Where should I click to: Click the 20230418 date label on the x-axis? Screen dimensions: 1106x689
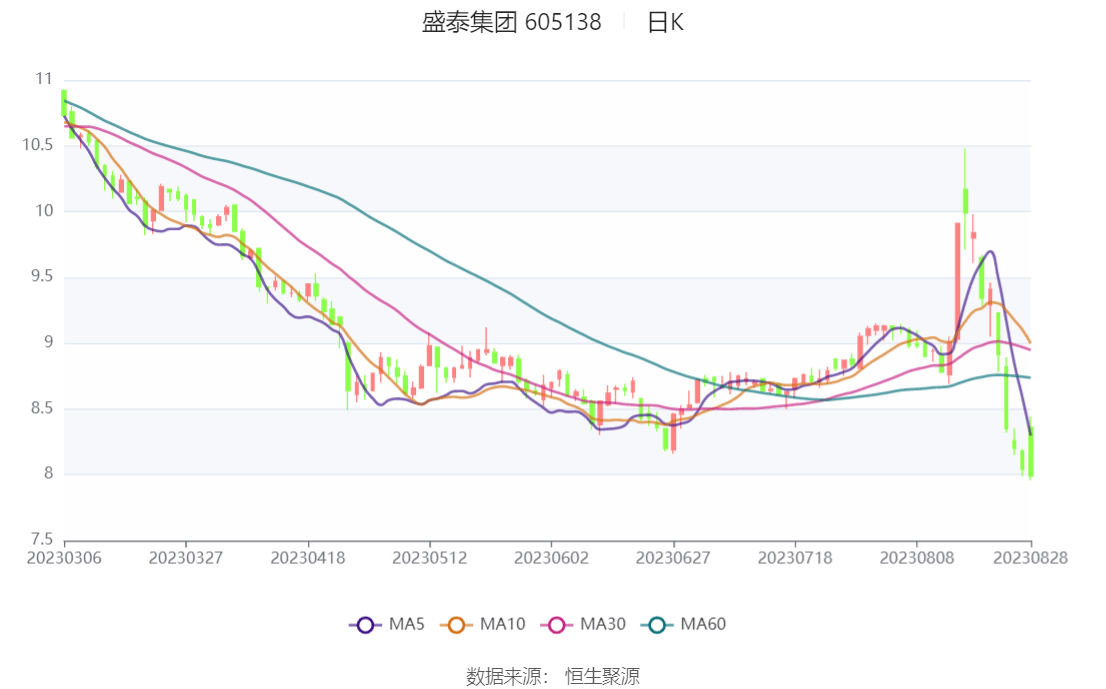(x=308, y=558)
